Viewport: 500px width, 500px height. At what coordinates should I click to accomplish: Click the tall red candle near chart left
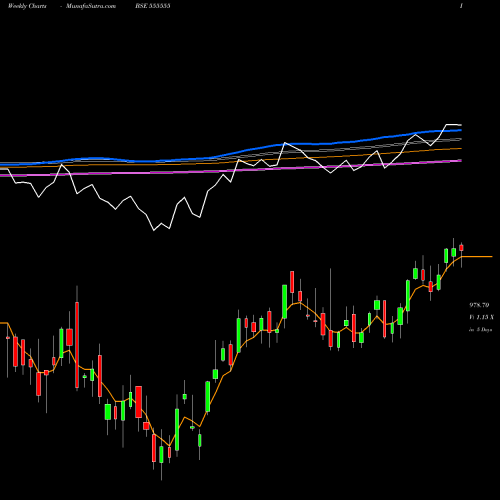[77, 345]
